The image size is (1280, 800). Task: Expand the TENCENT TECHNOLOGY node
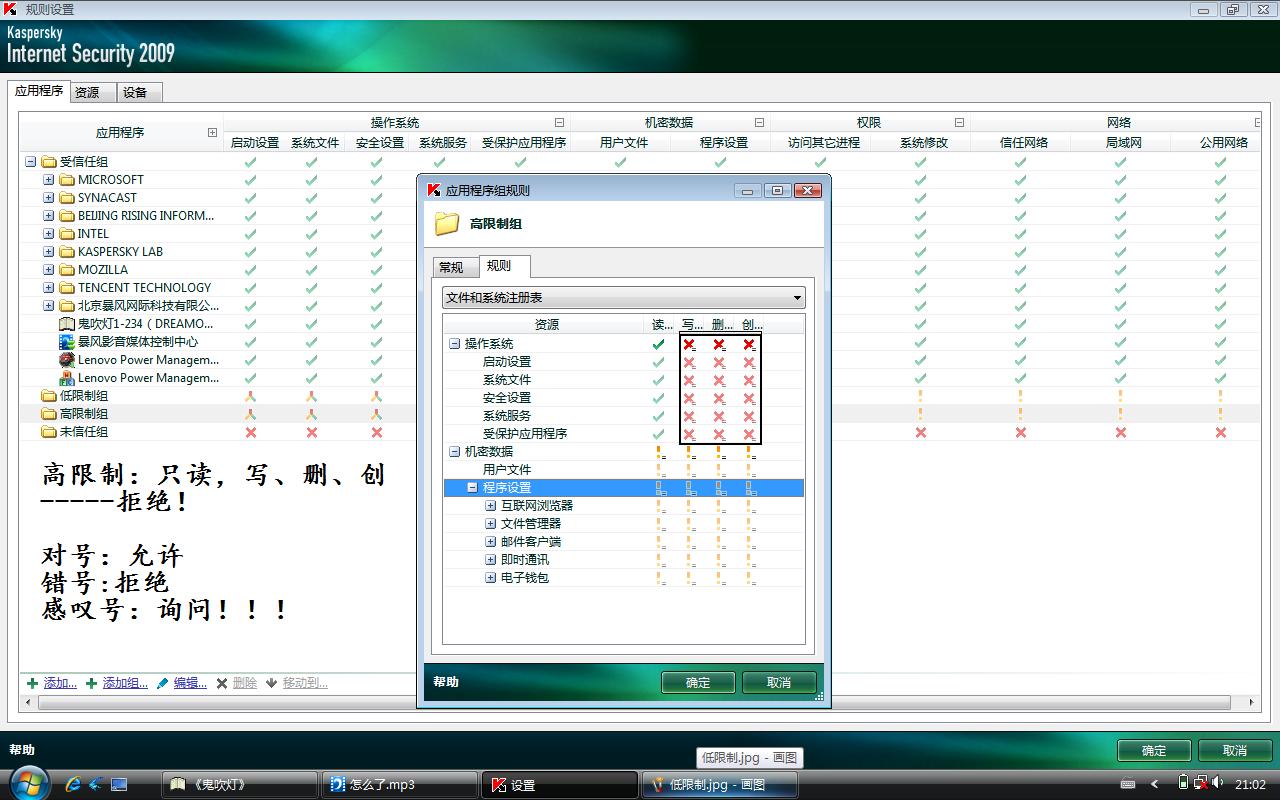click(48, 288)
